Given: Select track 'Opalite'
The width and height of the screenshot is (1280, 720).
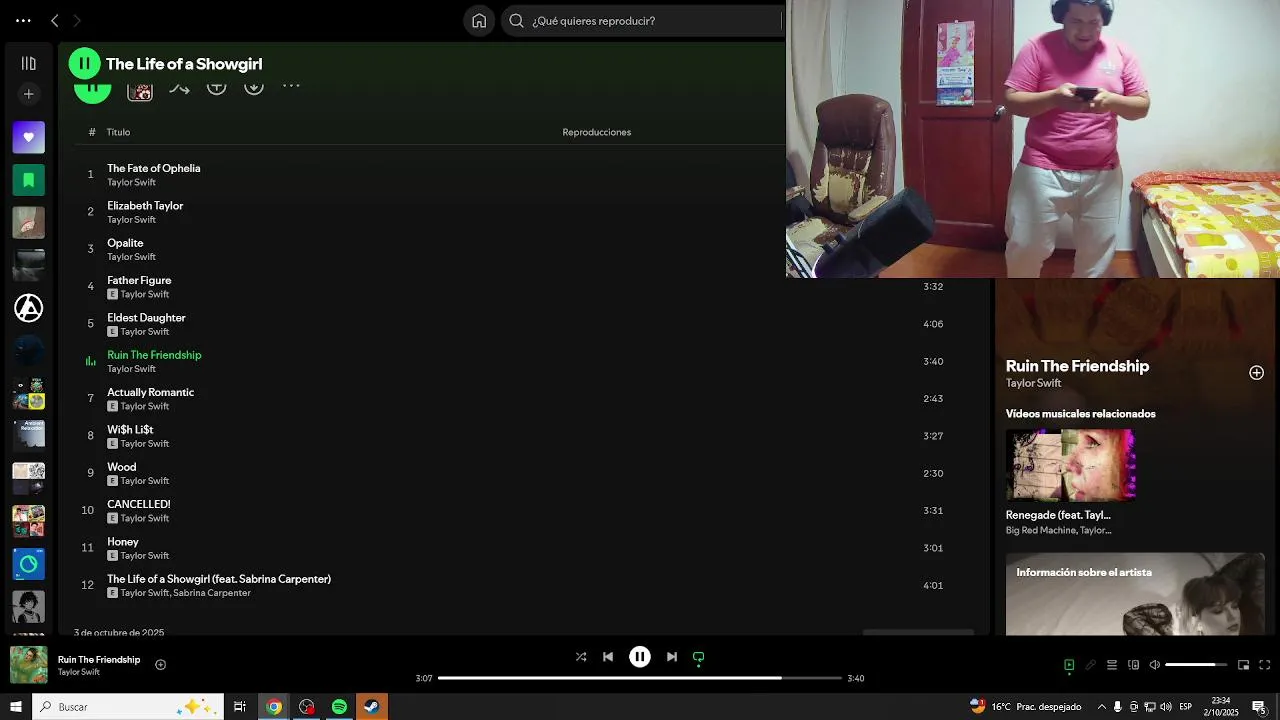Looking at the screenshot, I should click(125, 243).
